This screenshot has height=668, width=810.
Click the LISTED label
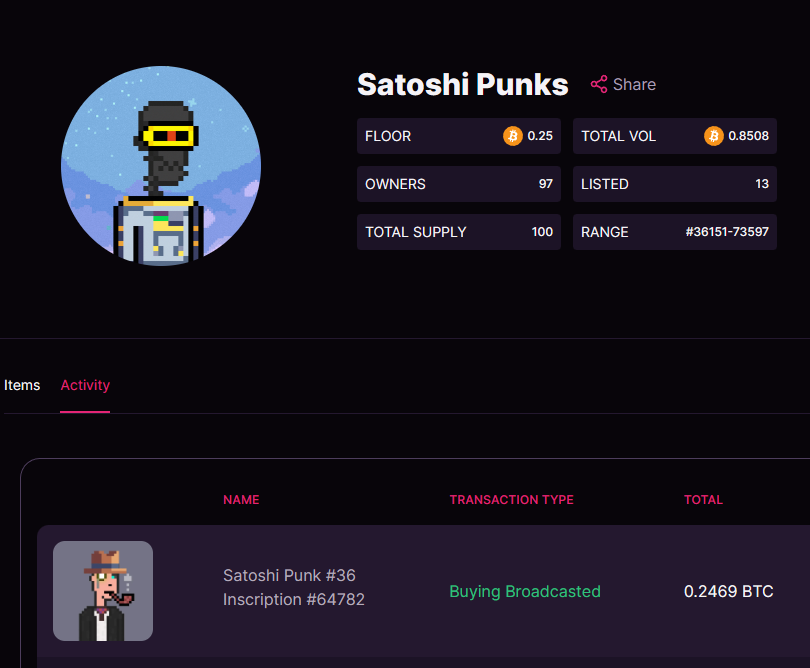(605, 184)
